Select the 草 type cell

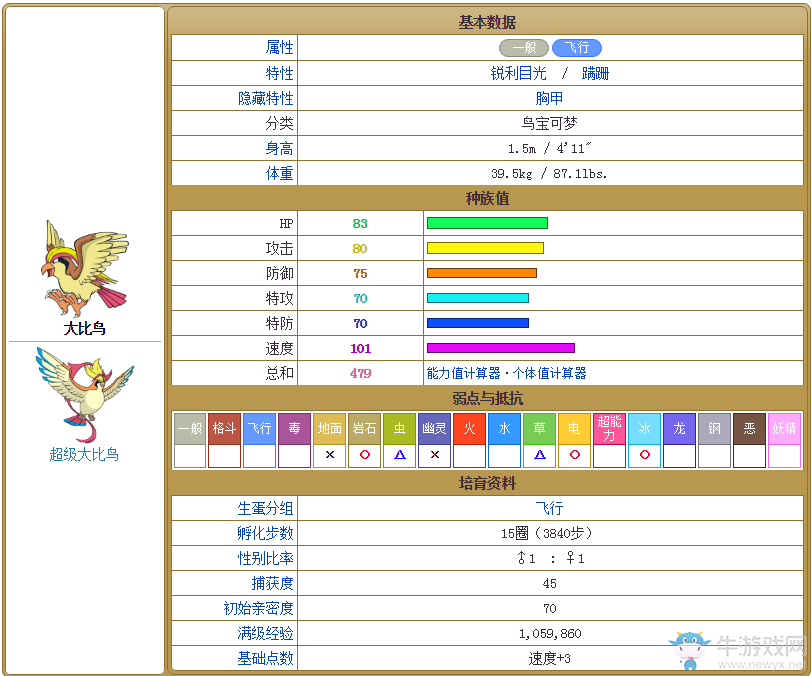point(540,428)
